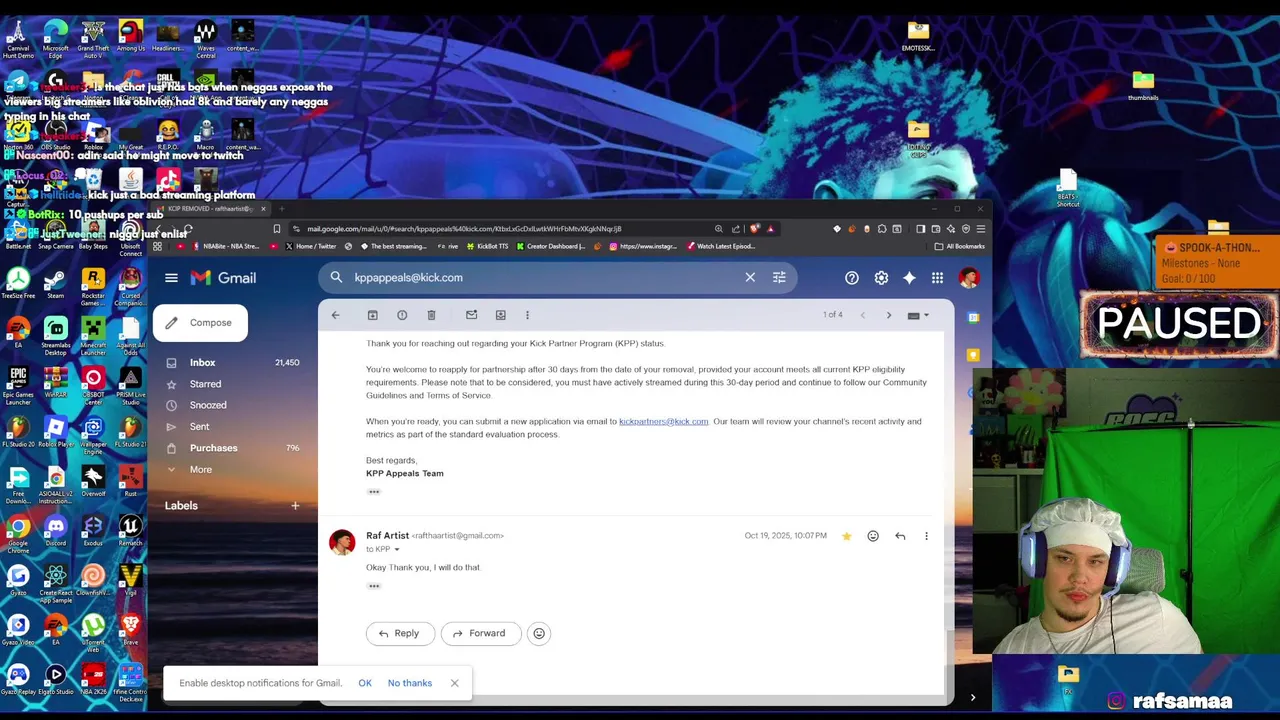
Task: Open Google Chrome desktop shortcut
Action: tap(18, 532)
